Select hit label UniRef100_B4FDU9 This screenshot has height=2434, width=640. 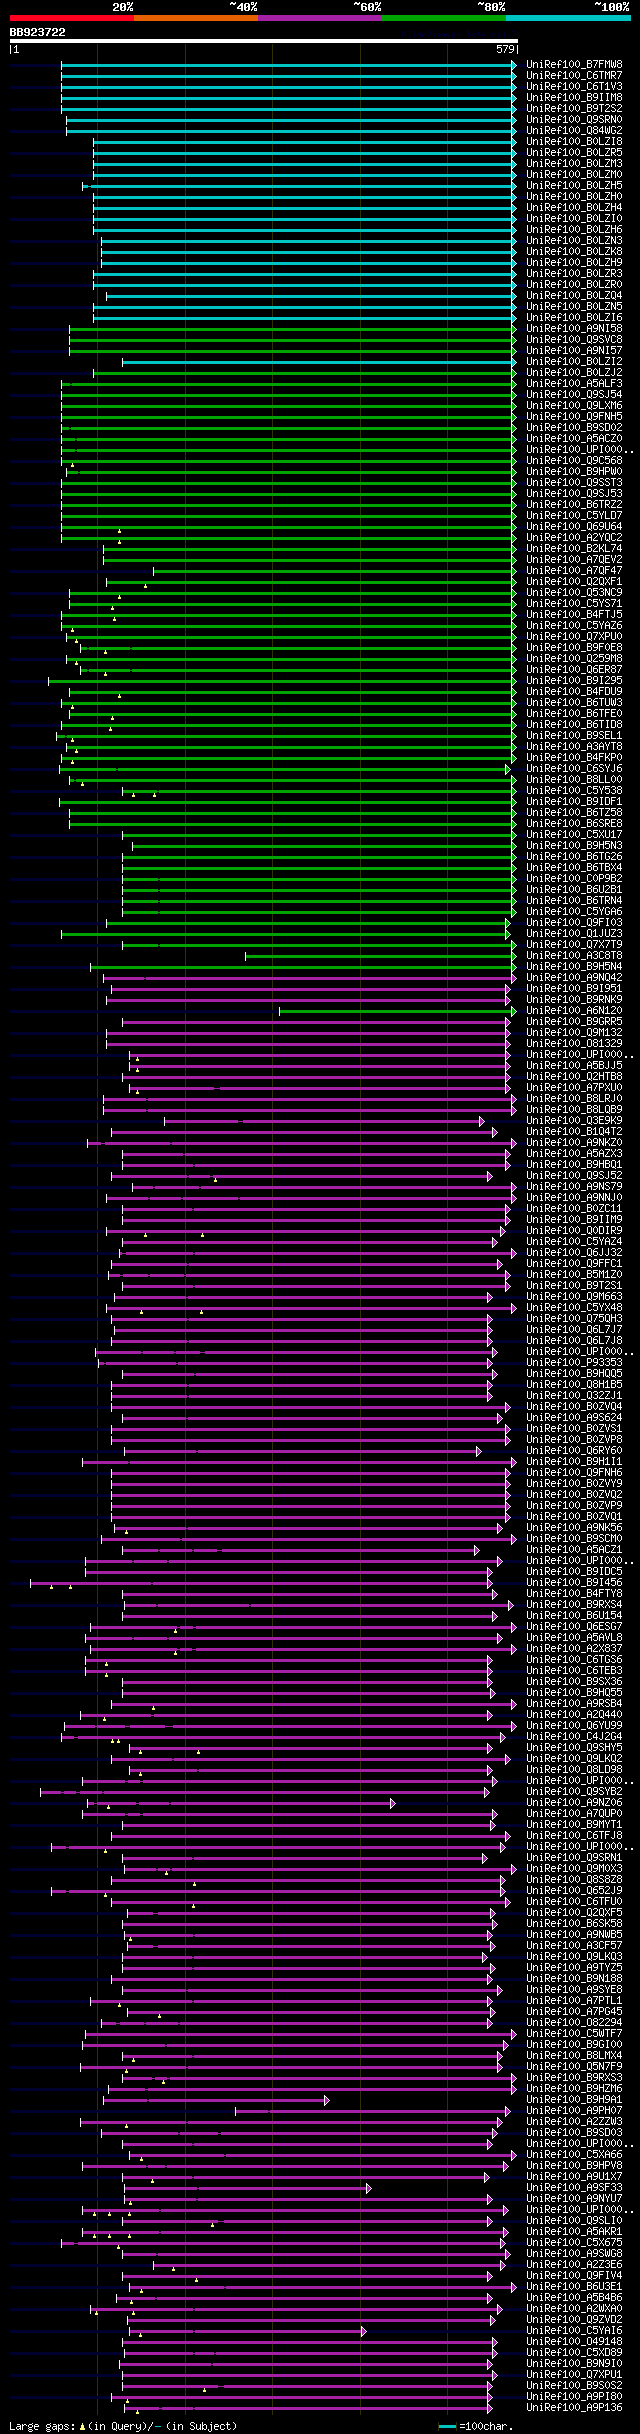point(574,692)
